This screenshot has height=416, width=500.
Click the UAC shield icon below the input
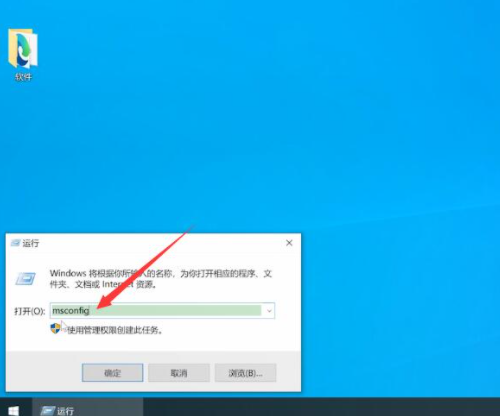[55, 328]
